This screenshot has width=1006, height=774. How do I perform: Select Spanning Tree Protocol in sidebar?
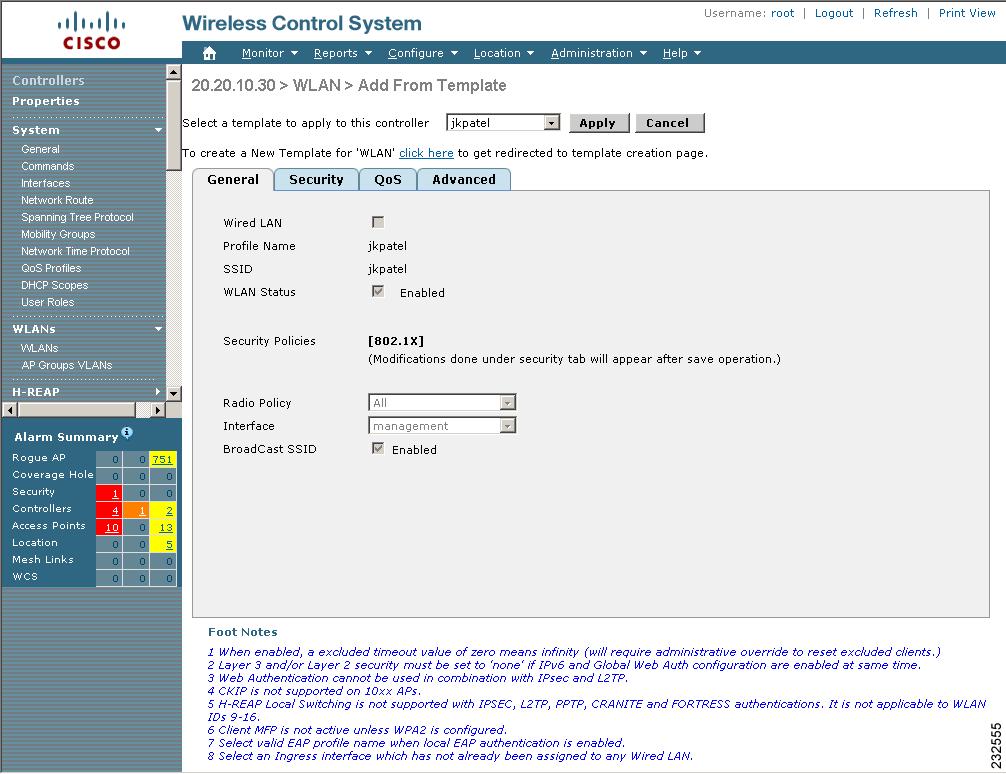tap(78, 217)
